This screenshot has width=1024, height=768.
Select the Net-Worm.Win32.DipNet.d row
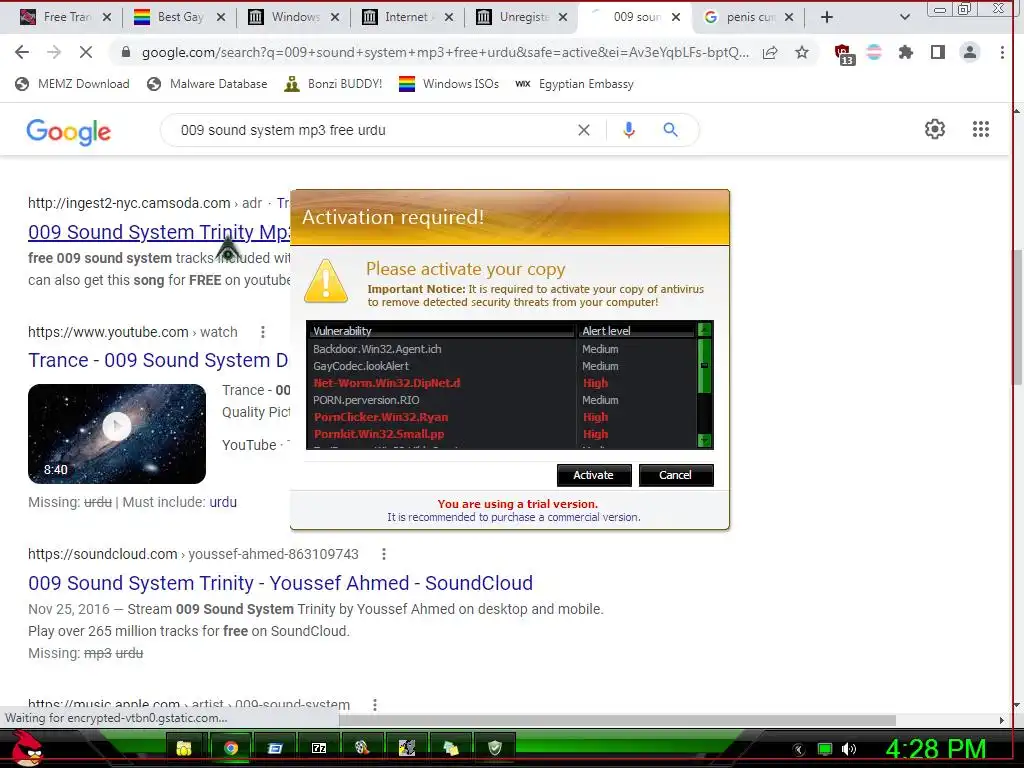[x=501, y=383]
